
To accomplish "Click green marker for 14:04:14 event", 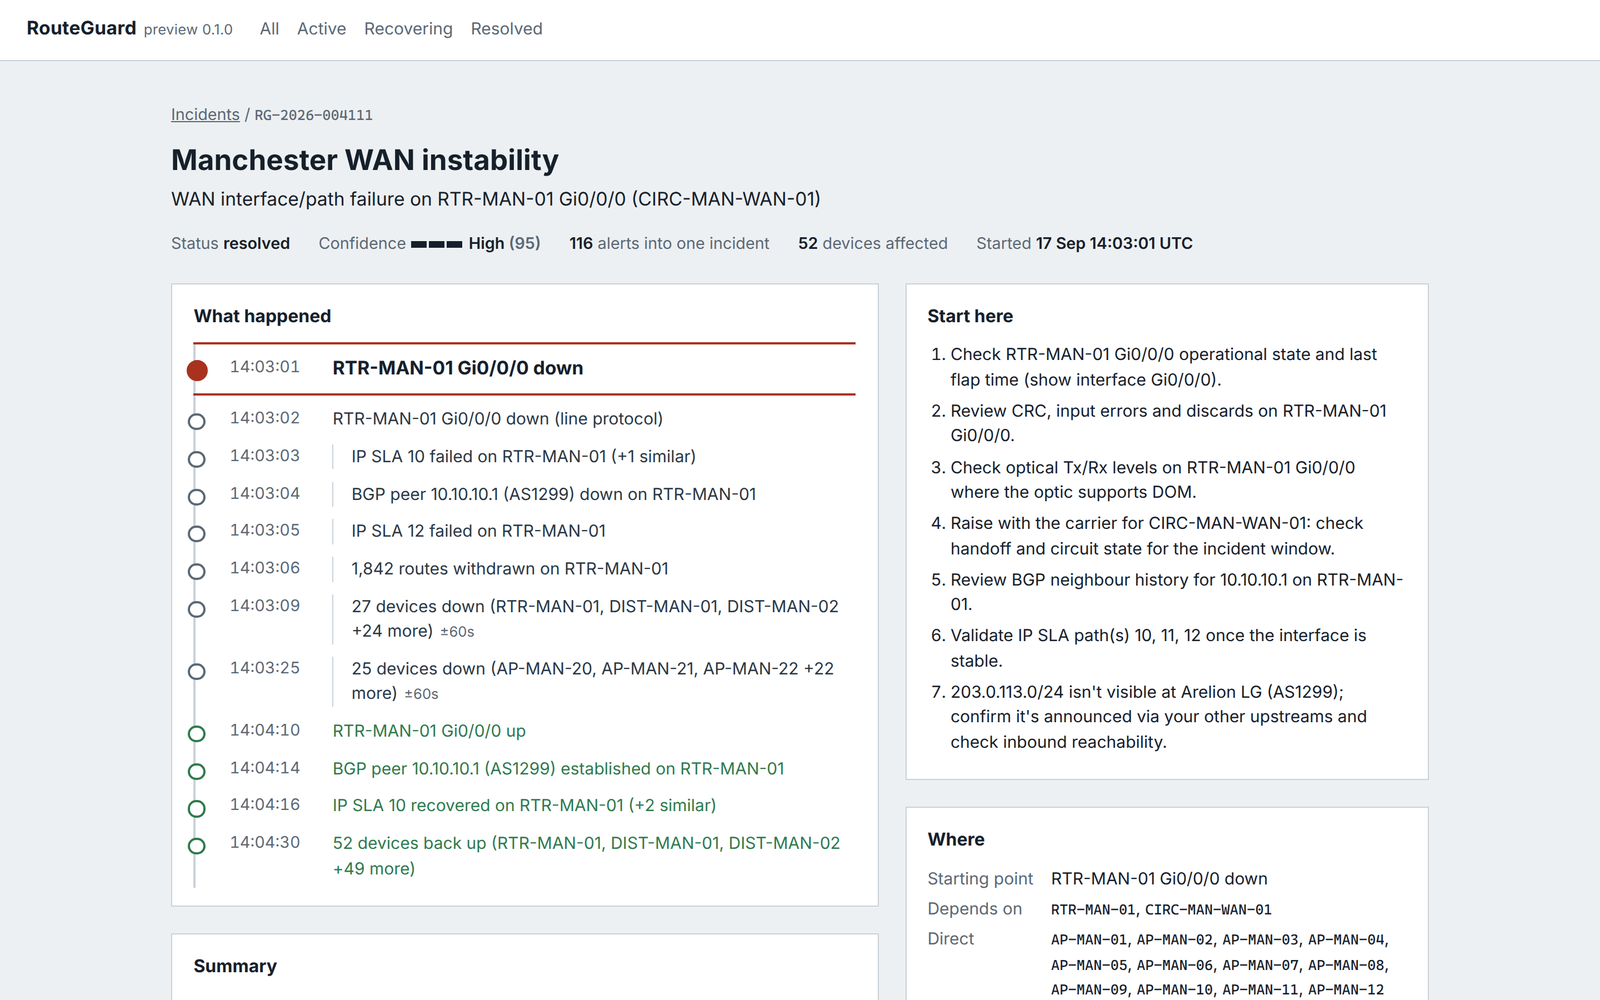I will (197, 771).
